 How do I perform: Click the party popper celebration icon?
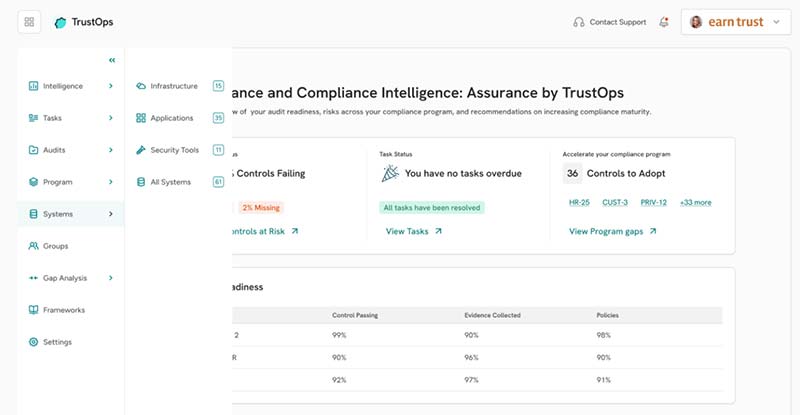pyautogui.click(x=390, y=174)
